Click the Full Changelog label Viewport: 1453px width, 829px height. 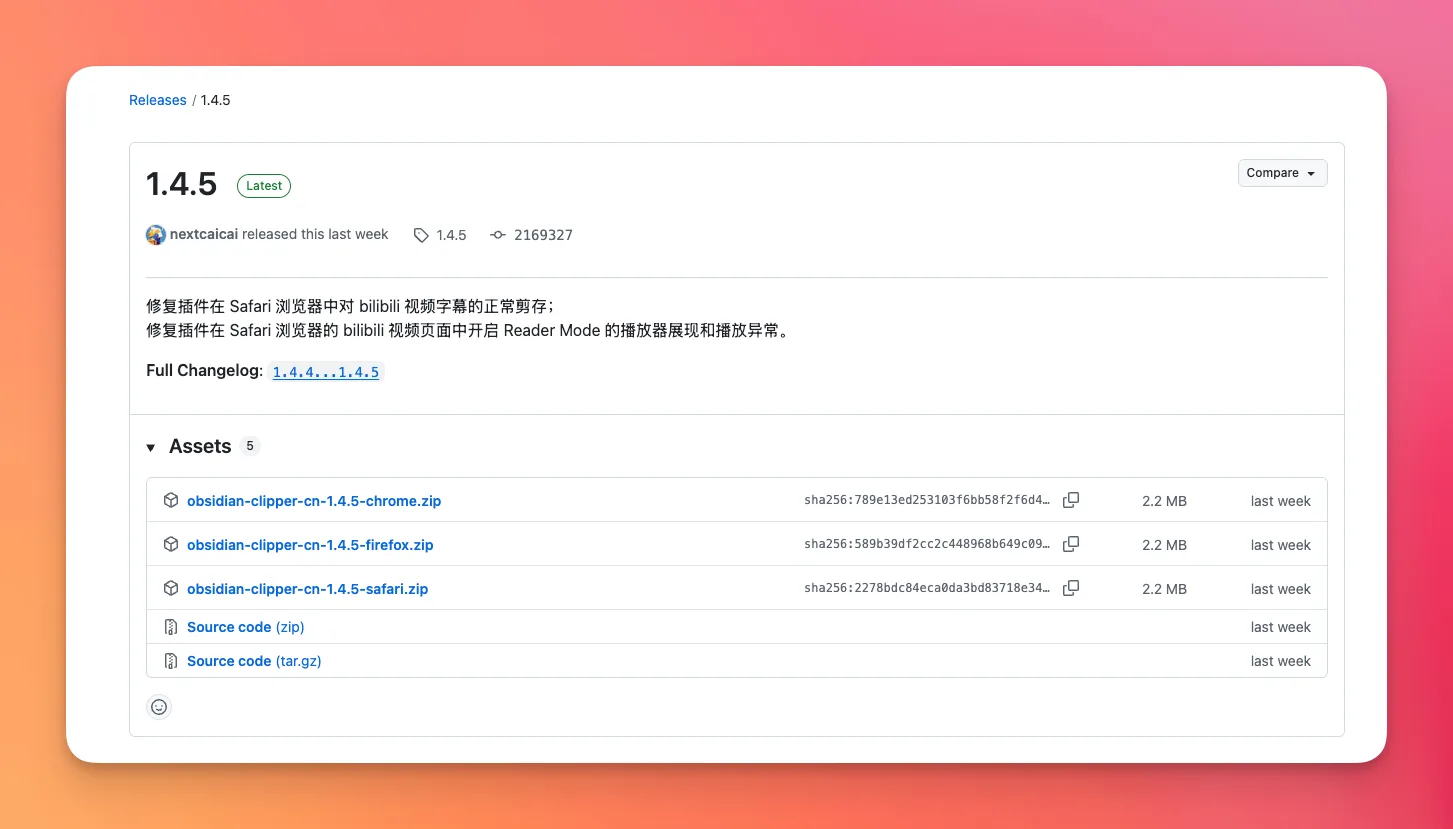click(204, 371)
